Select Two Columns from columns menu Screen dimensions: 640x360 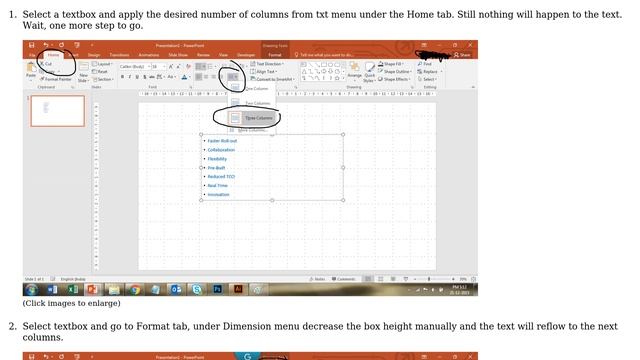(x=251, y=103)
